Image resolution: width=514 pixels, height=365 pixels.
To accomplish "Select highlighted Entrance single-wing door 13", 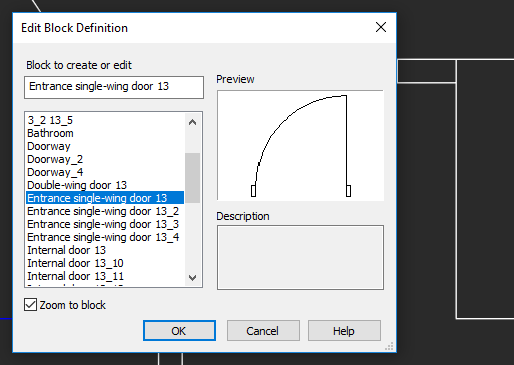I will pos(105,198).
